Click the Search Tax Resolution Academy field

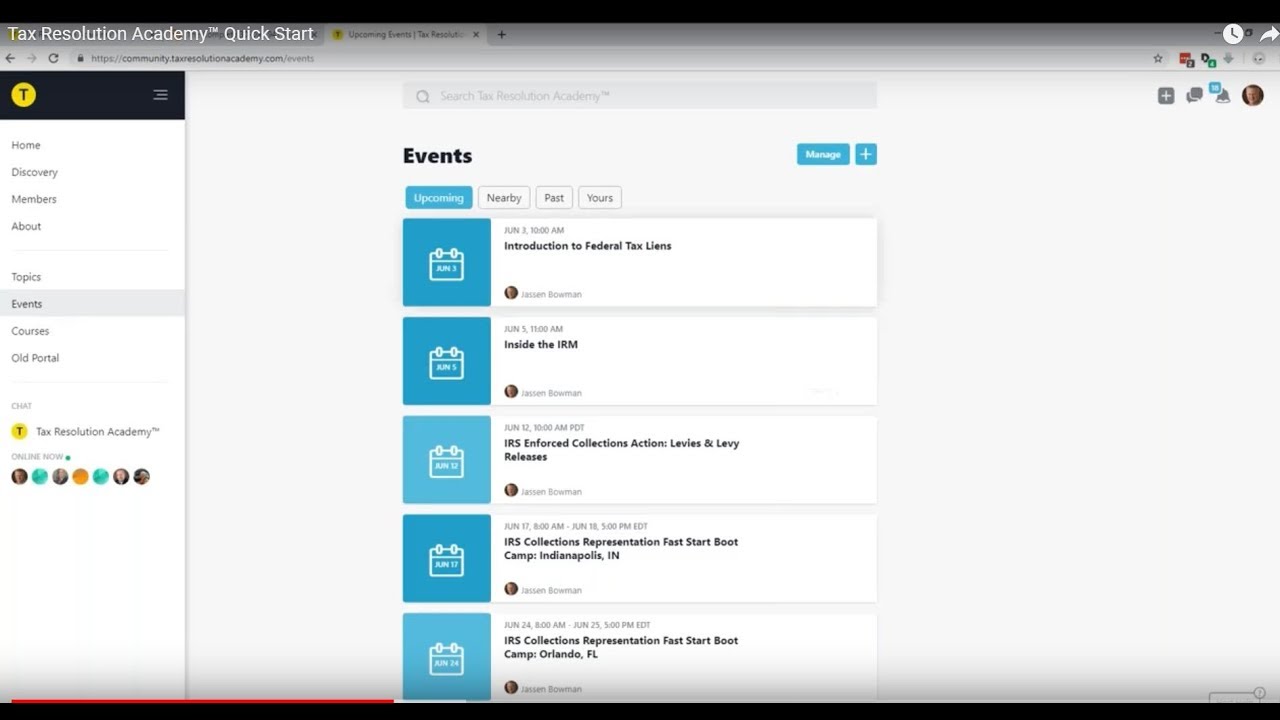tap(640, 96)
